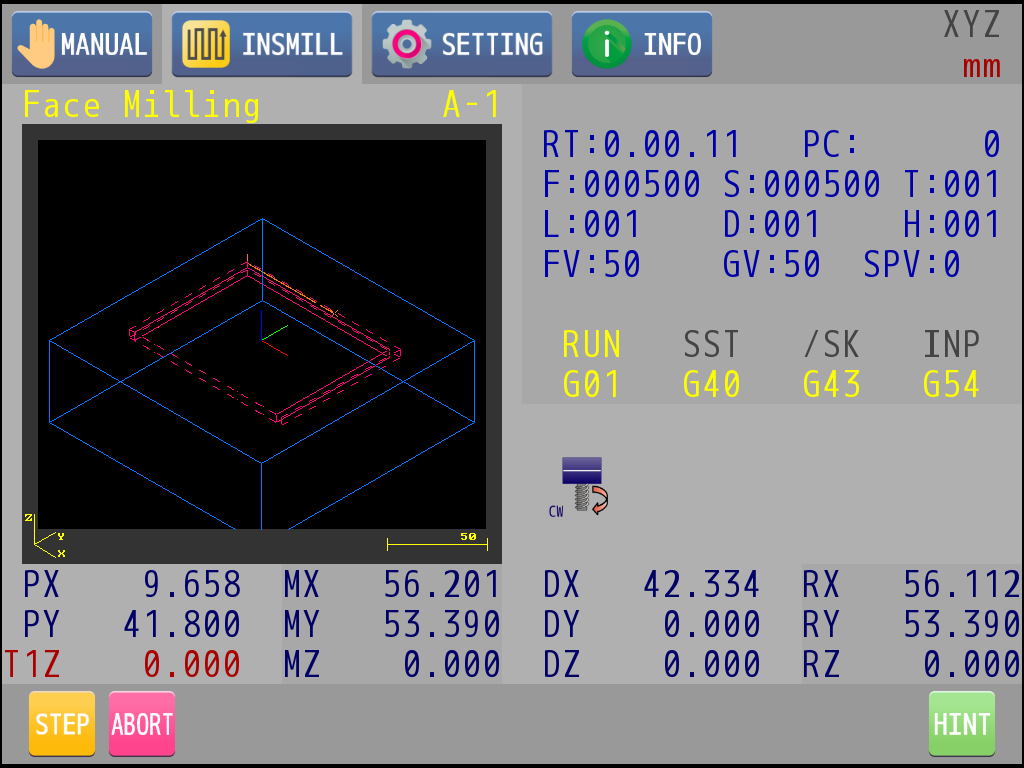Click the CW spindle rotation icon
1024x768 pixels.
tap(584, 487)
